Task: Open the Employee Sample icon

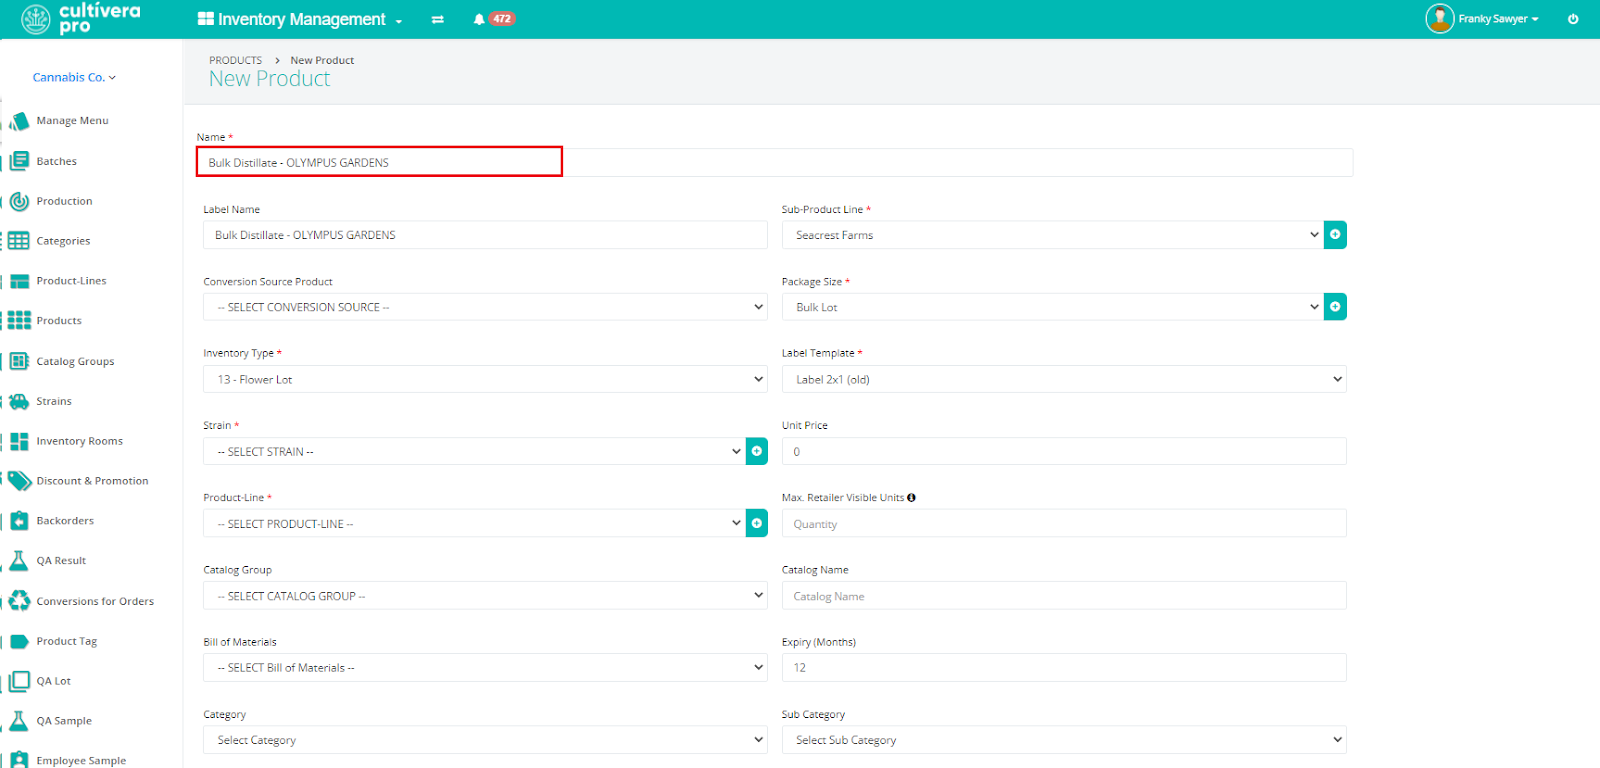Action: click(x=19, y=760)
